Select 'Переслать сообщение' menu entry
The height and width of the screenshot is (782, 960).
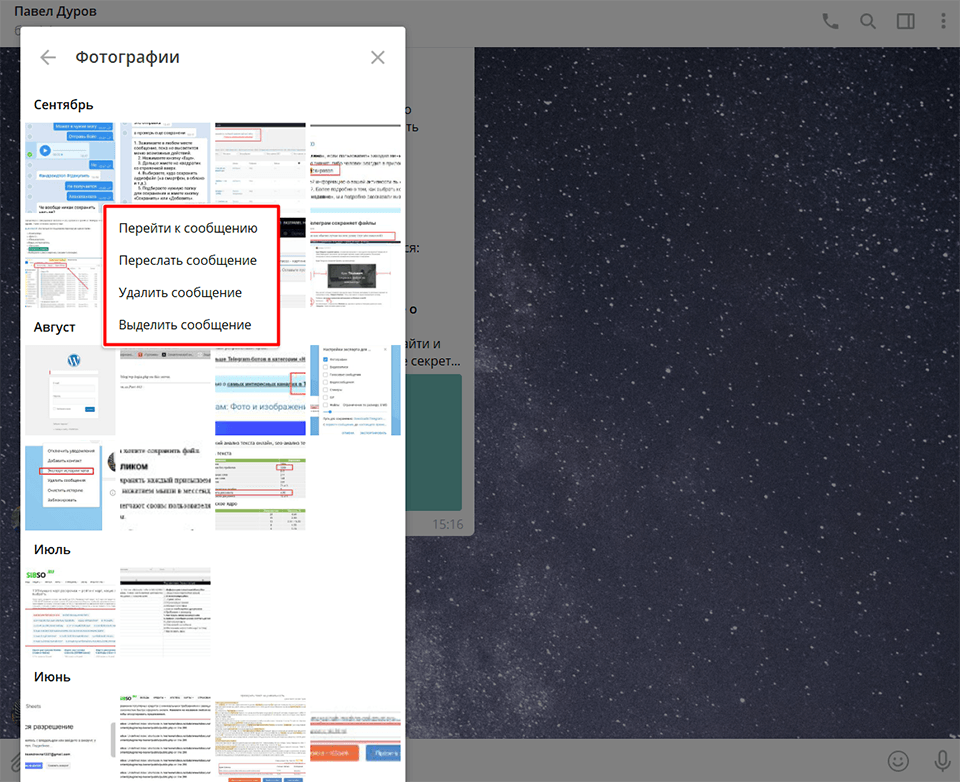tap(187, 260)
